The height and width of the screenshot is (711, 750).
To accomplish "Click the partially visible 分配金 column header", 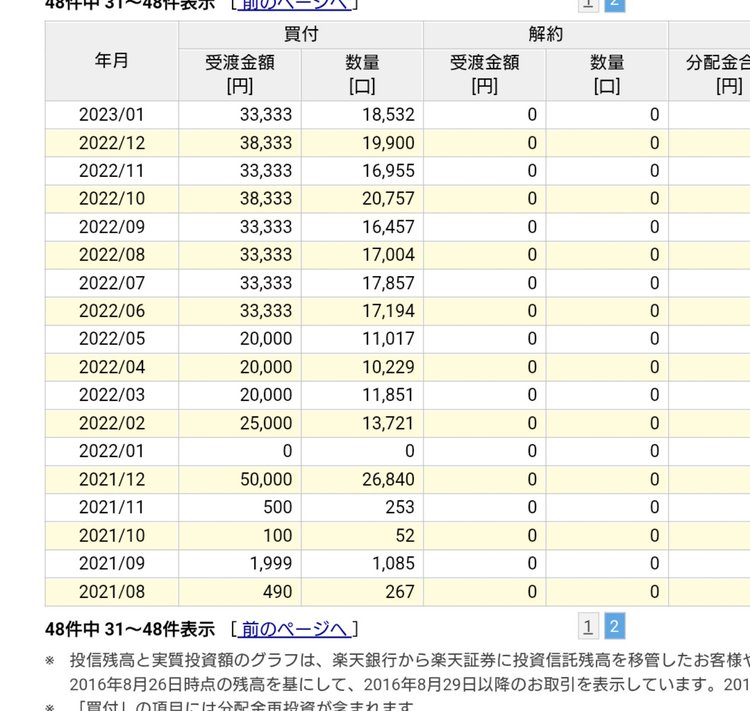I will (x=712, y=74).
